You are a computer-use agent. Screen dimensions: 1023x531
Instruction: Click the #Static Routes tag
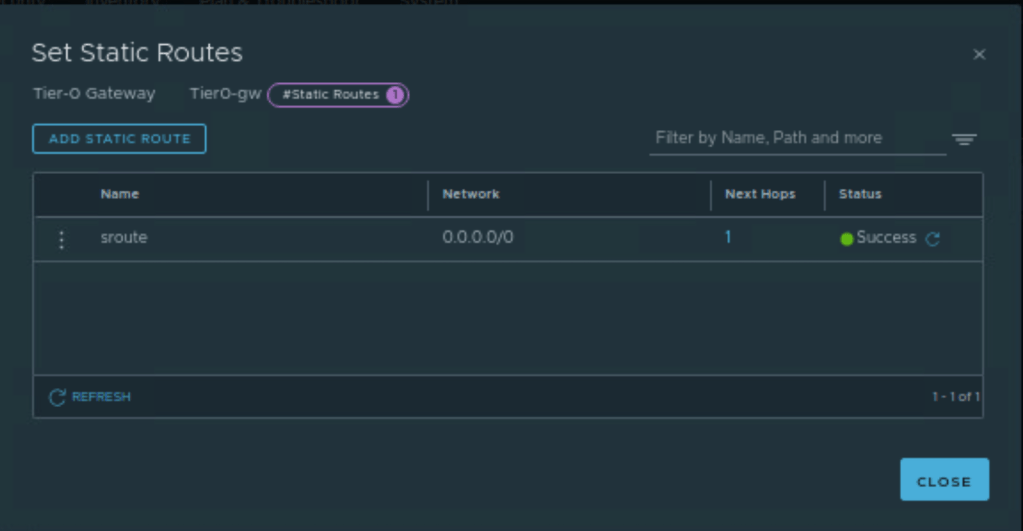(x=330, y=95)
